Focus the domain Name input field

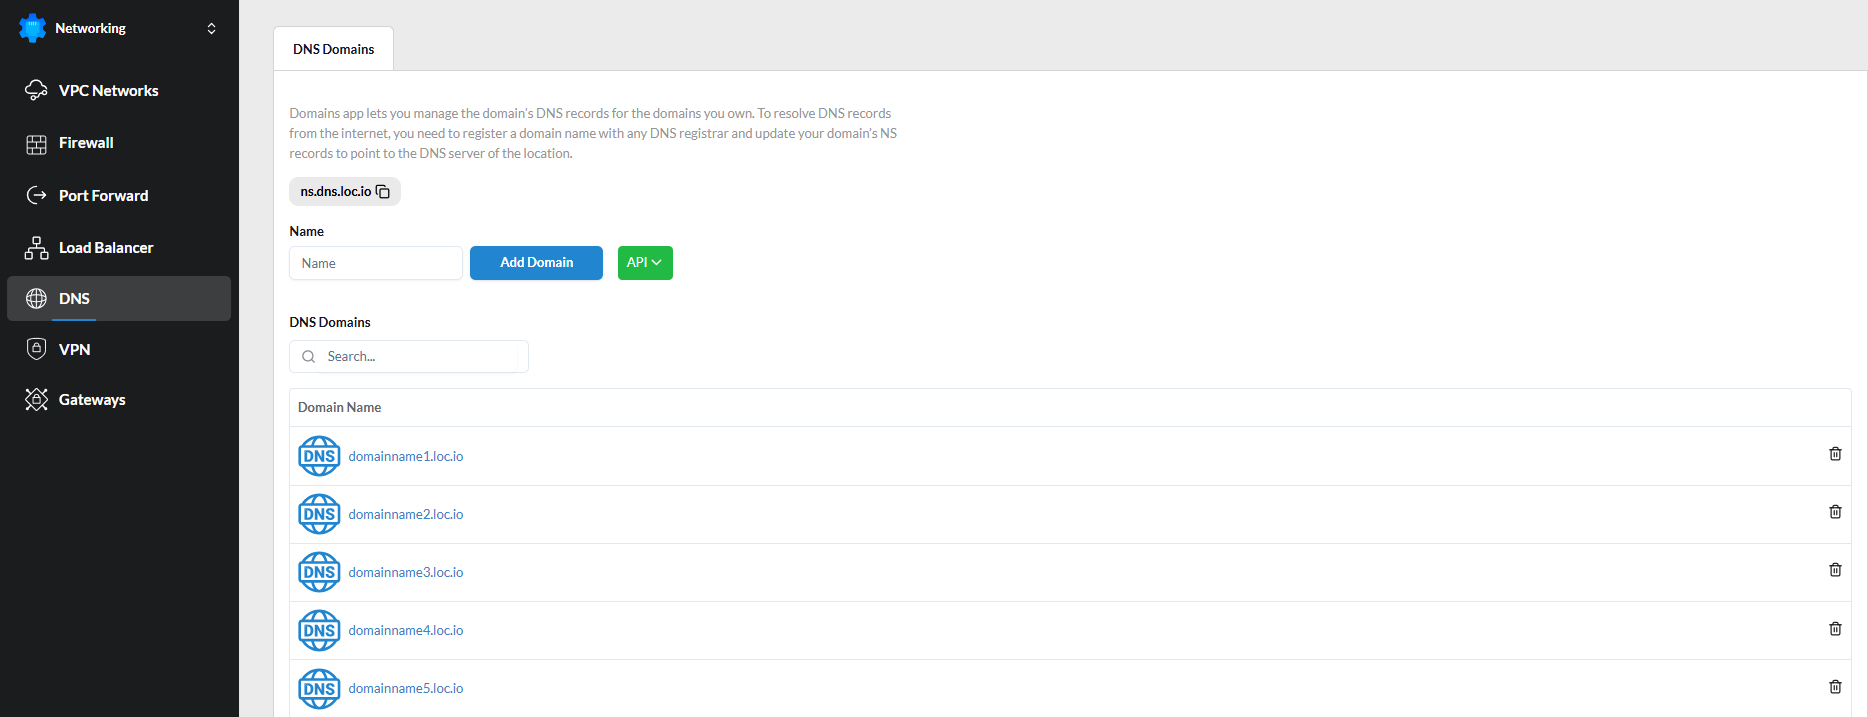tap(376, 263)
